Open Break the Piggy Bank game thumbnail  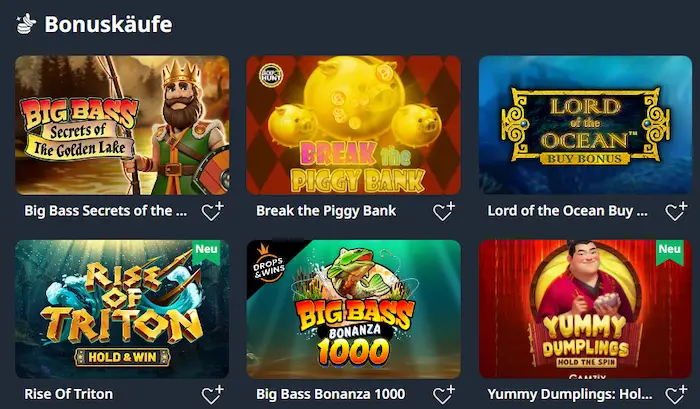point(354,125)
